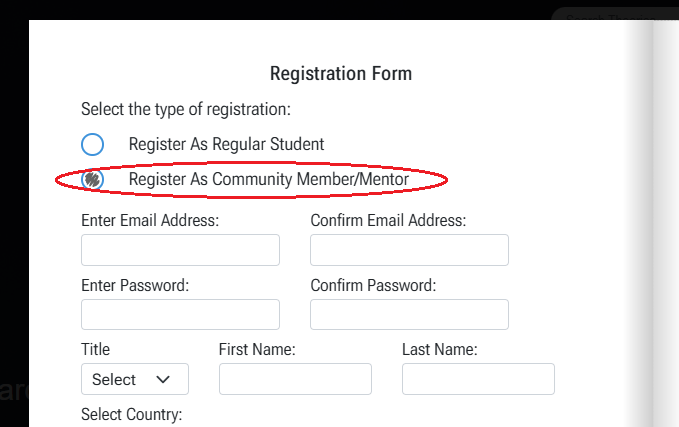Image resolution: width=679 pixels, height=427 pixels.
Task: Focus the Enter Email Address input field
Action: coord(180,250)
